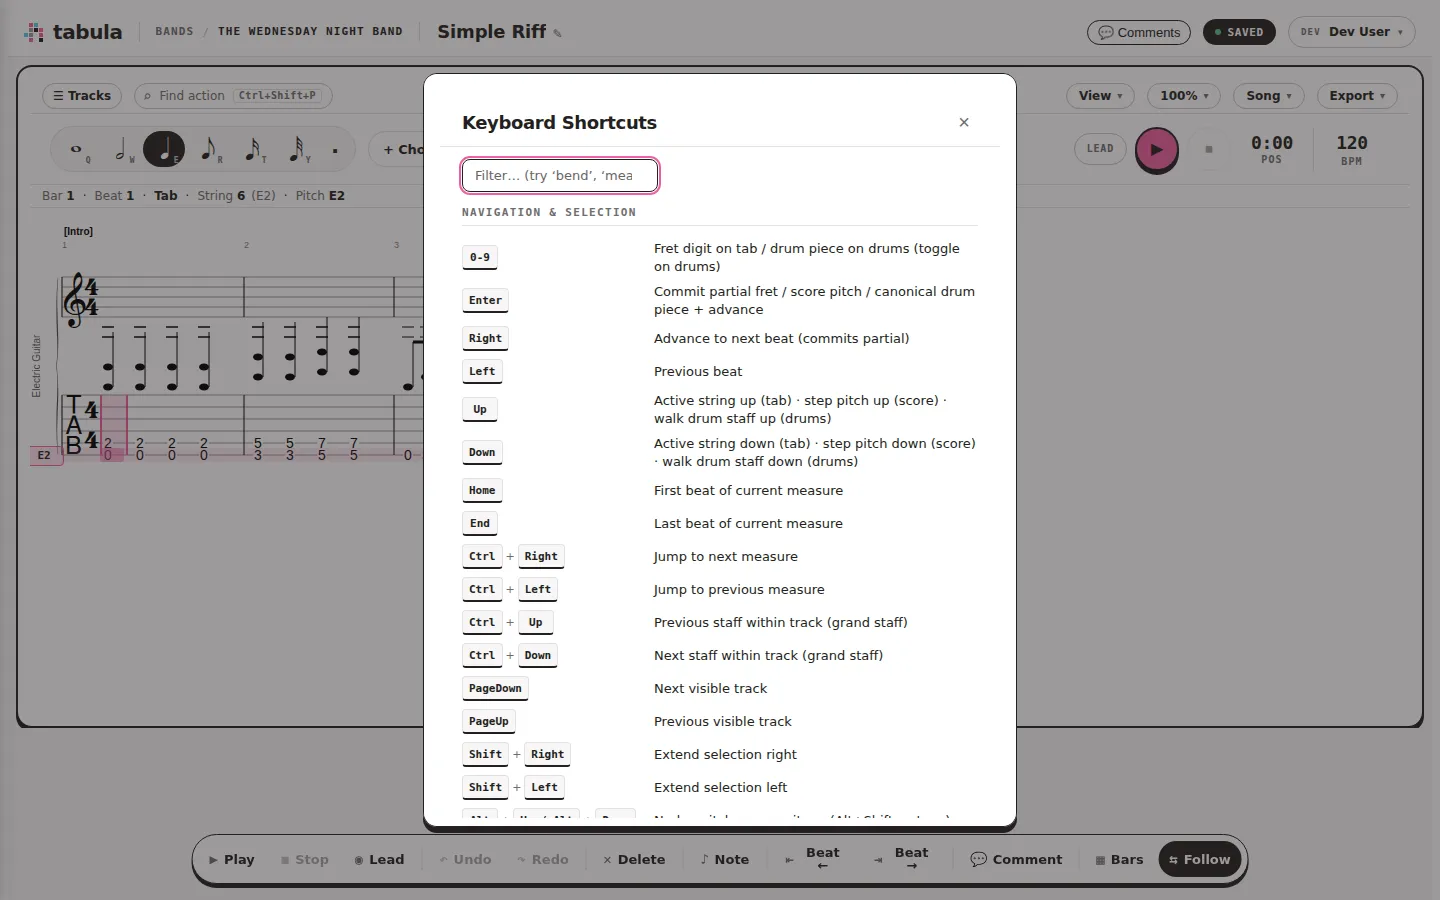Click the PageUp key shortcut badge
The width and height of the screenshot is (1440, 900).
pyautogui.click(x=489, y=722)
